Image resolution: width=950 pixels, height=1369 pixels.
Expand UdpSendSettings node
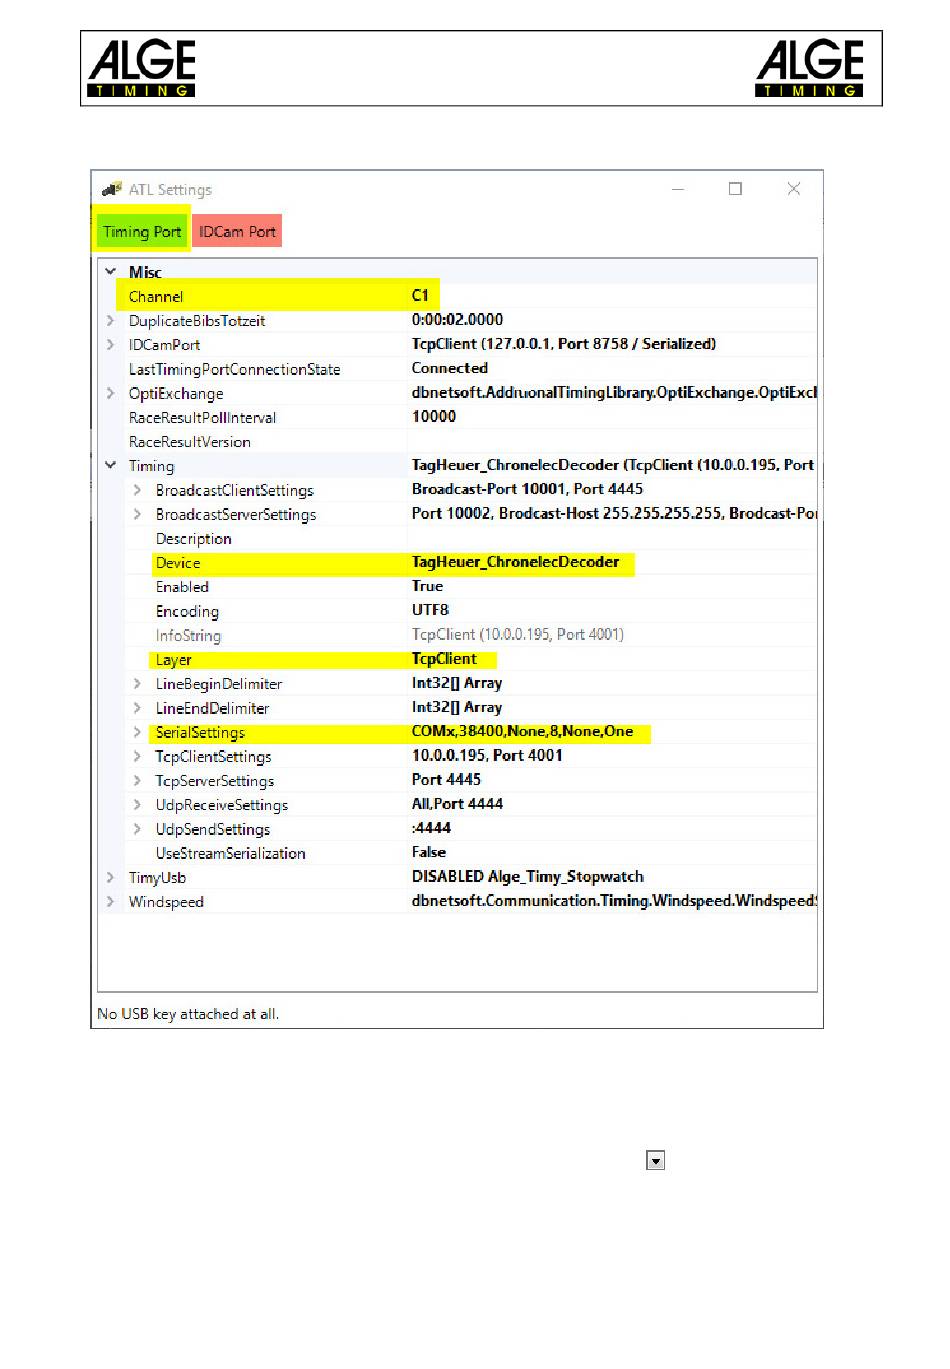138,829
